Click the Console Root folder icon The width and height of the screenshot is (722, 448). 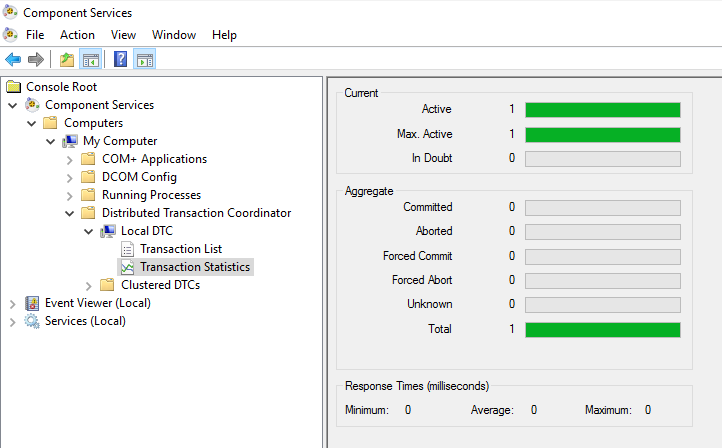point(14,87)
